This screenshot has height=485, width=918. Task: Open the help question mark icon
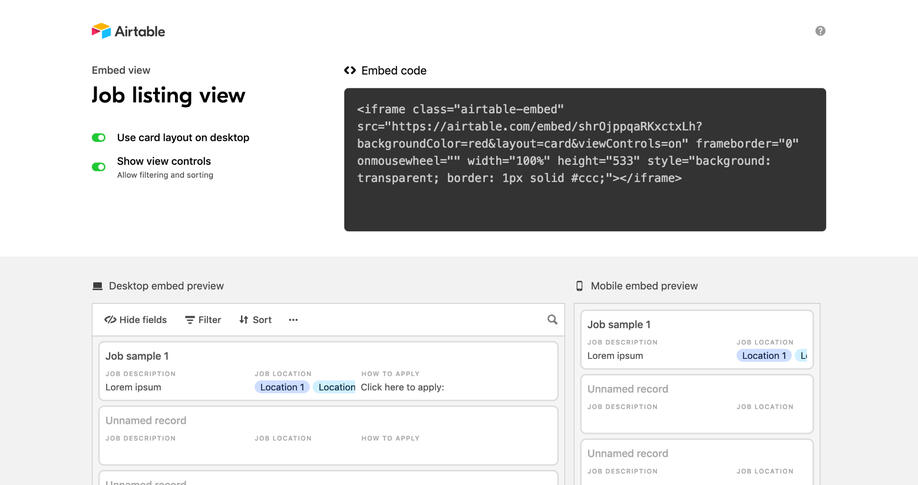(x=820, y=31)
